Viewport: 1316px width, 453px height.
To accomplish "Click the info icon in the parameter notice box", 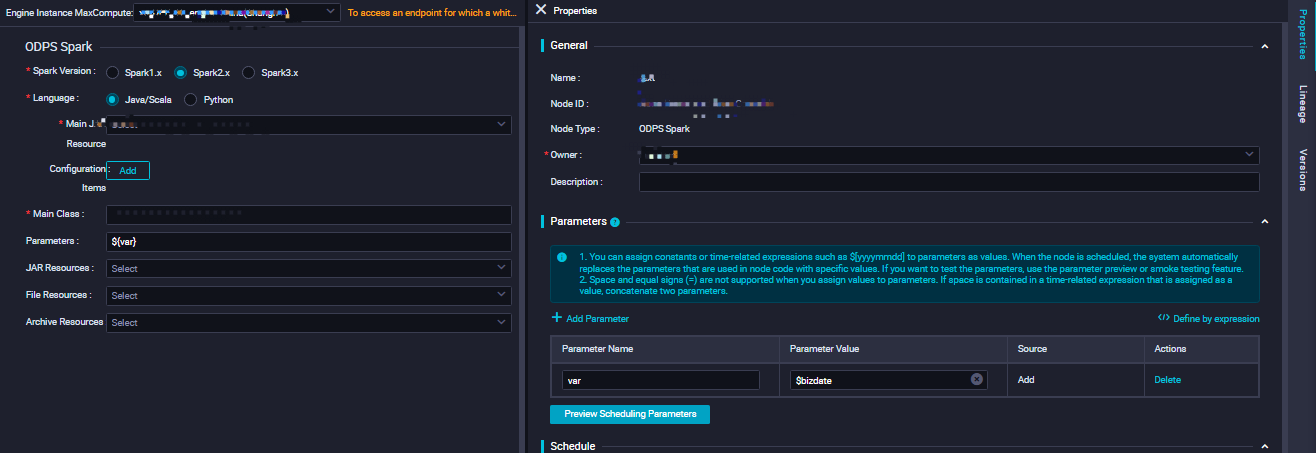I will pos(562,257).
